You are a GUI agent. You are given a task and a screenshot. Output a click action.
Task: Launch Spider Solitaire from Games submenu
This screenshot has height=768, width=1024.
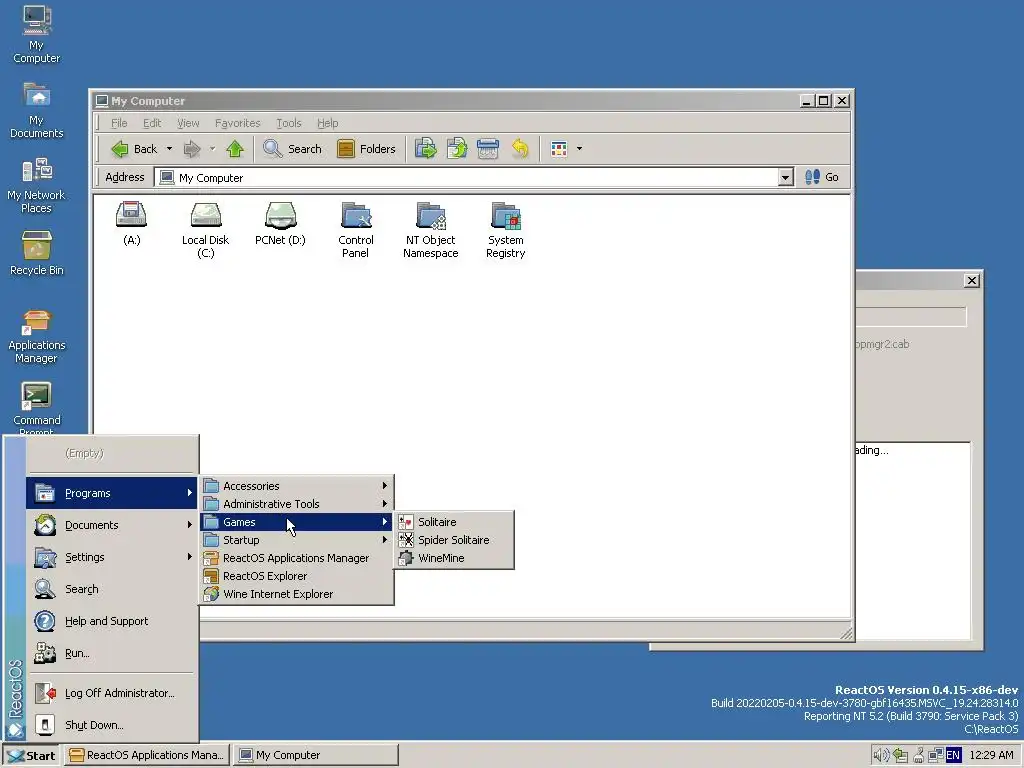click(x=455, y=540)
